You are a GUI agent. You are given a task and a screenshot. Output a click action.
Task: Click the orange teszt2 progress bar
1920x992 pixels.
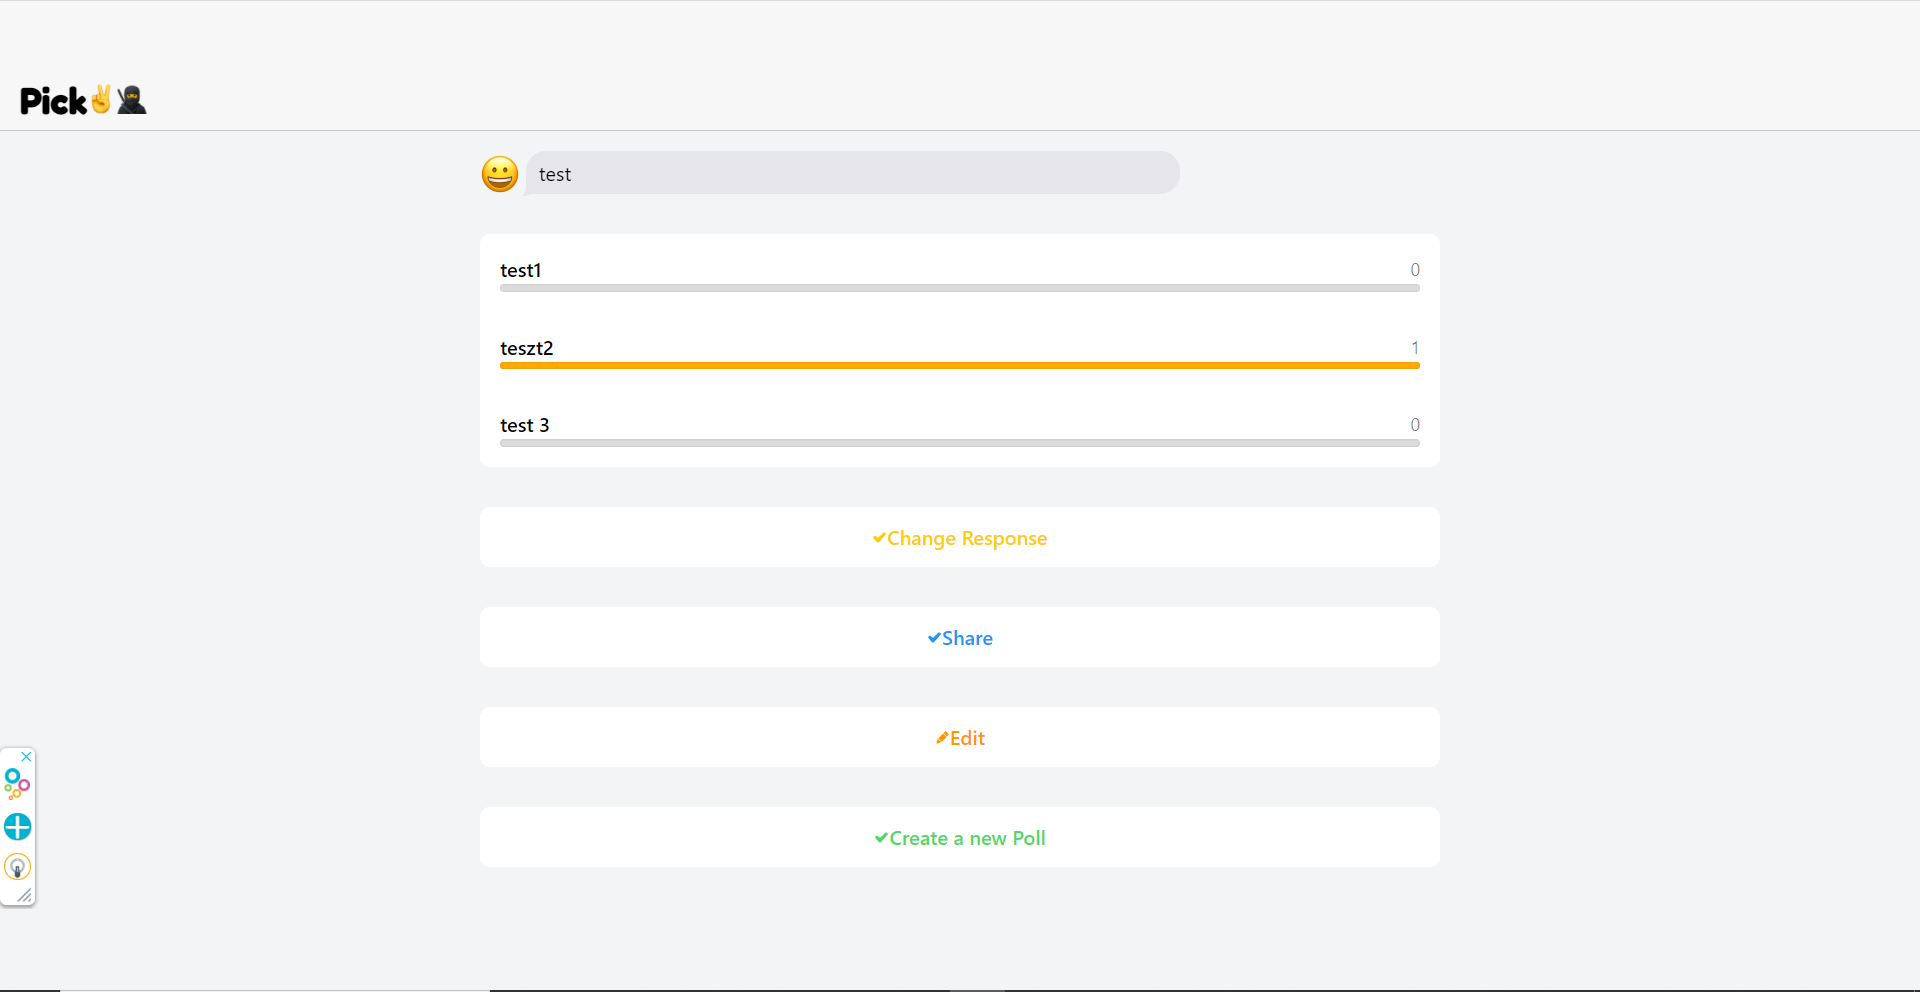(x=959, y=366)
